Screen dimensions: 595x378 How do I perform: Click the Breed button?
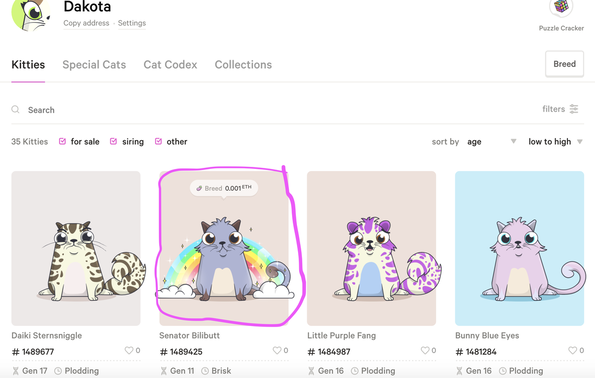click(564, 64)
